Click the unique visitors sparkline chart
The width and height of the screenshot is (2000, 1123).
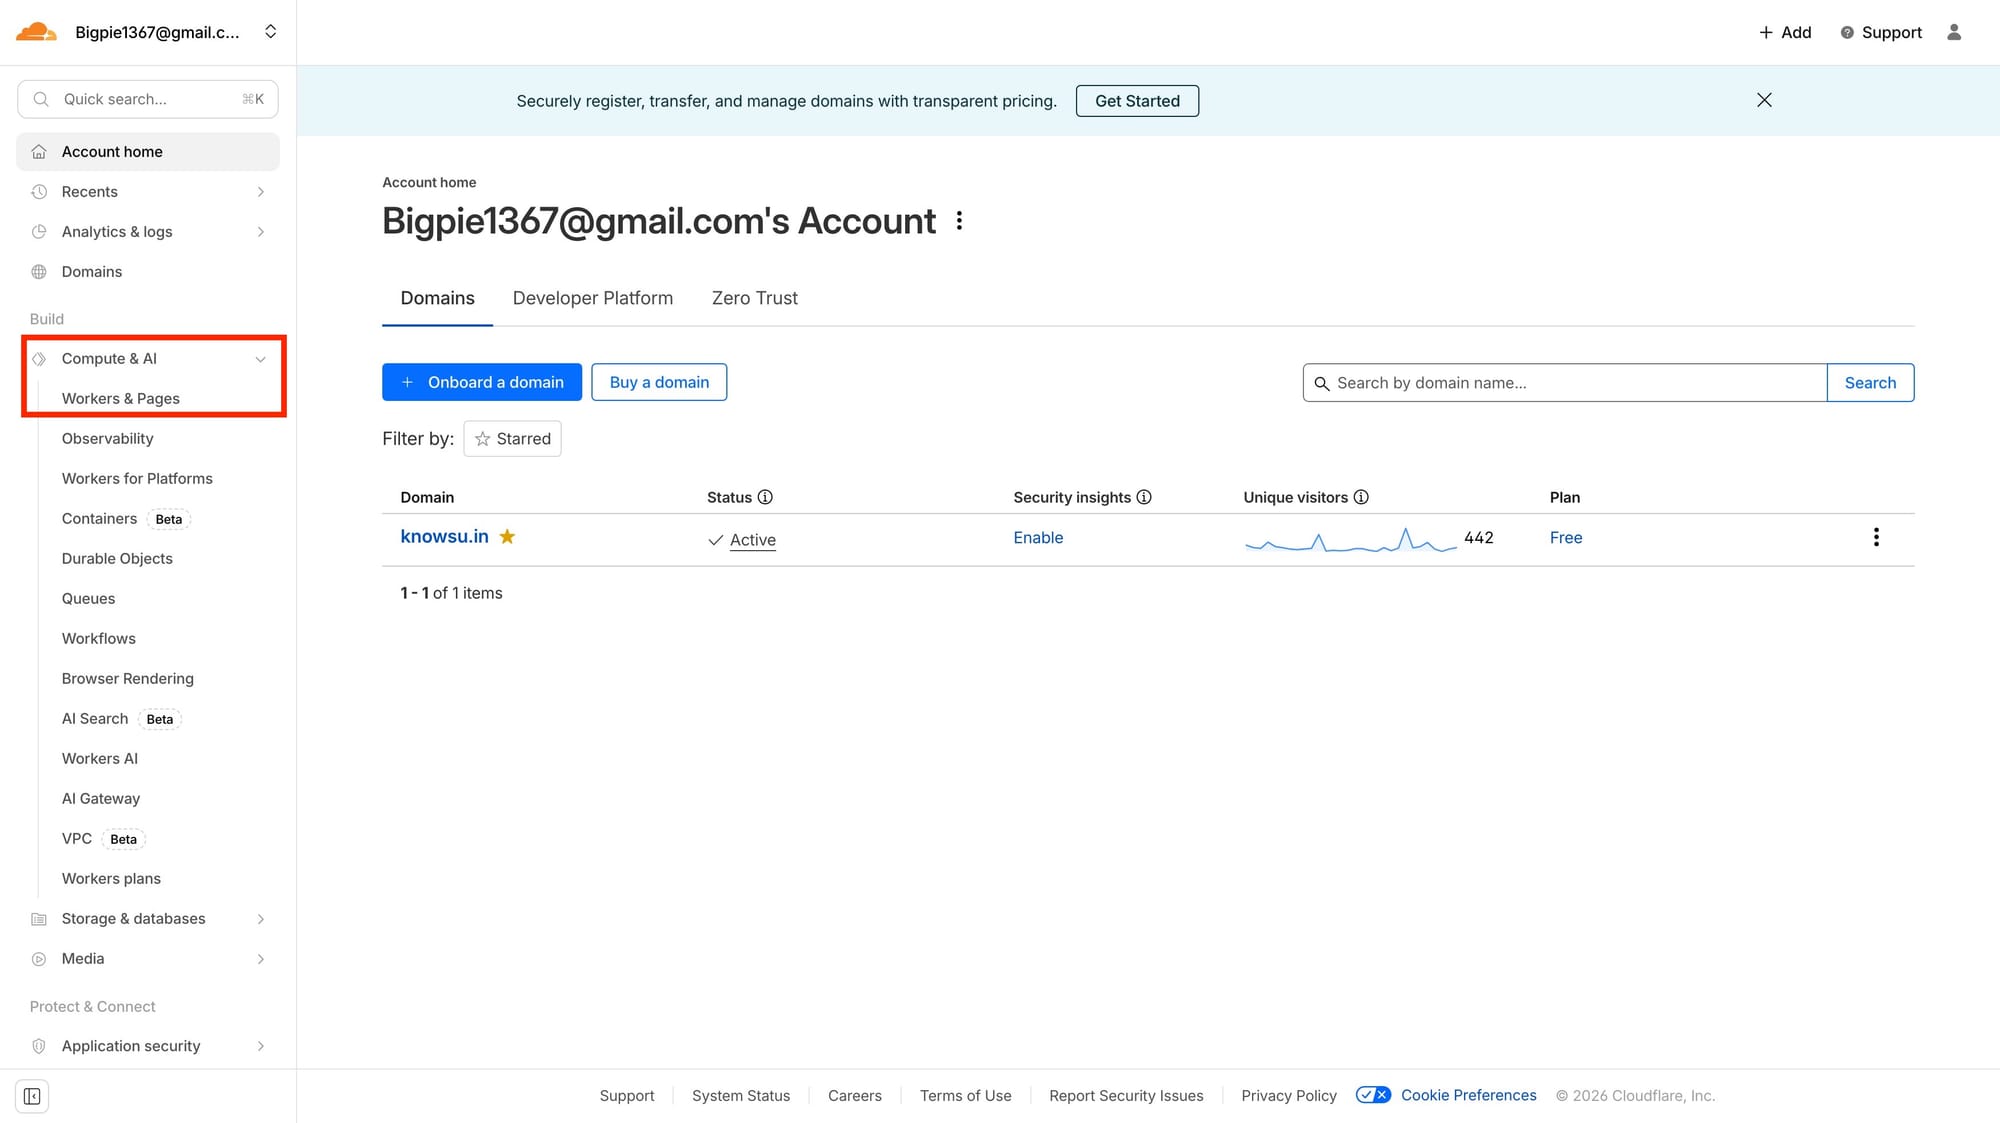[x=1350, y=541]
